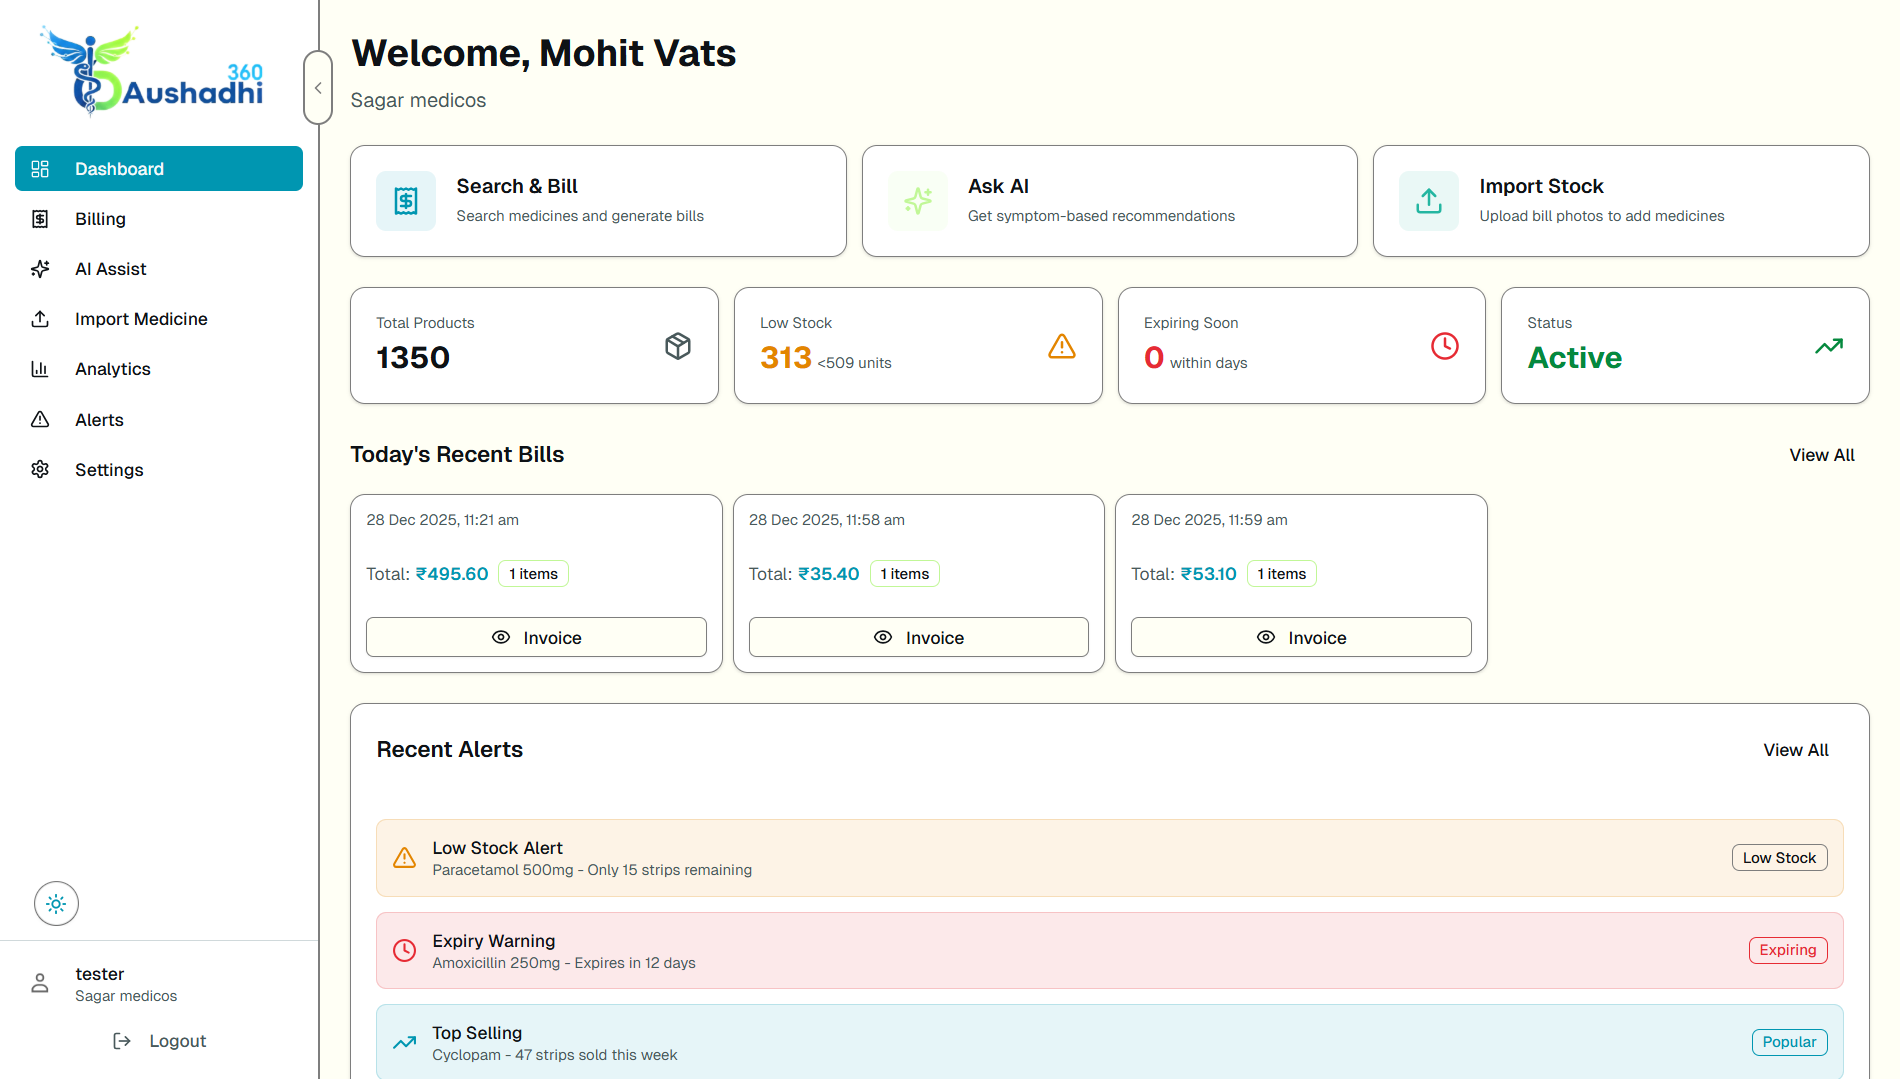This screenshot has width=1900, height=1079.
Task: Open the AI Assist sidebar item
Action: tap(110, 269)
